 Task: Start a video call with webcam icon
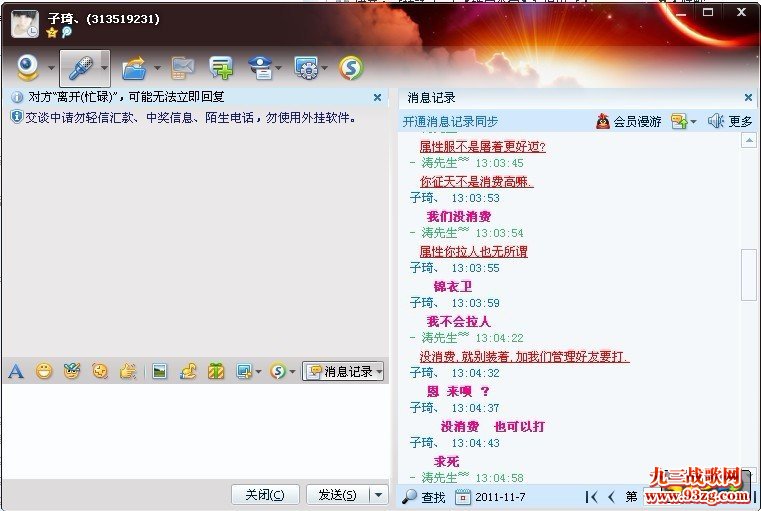28,68
